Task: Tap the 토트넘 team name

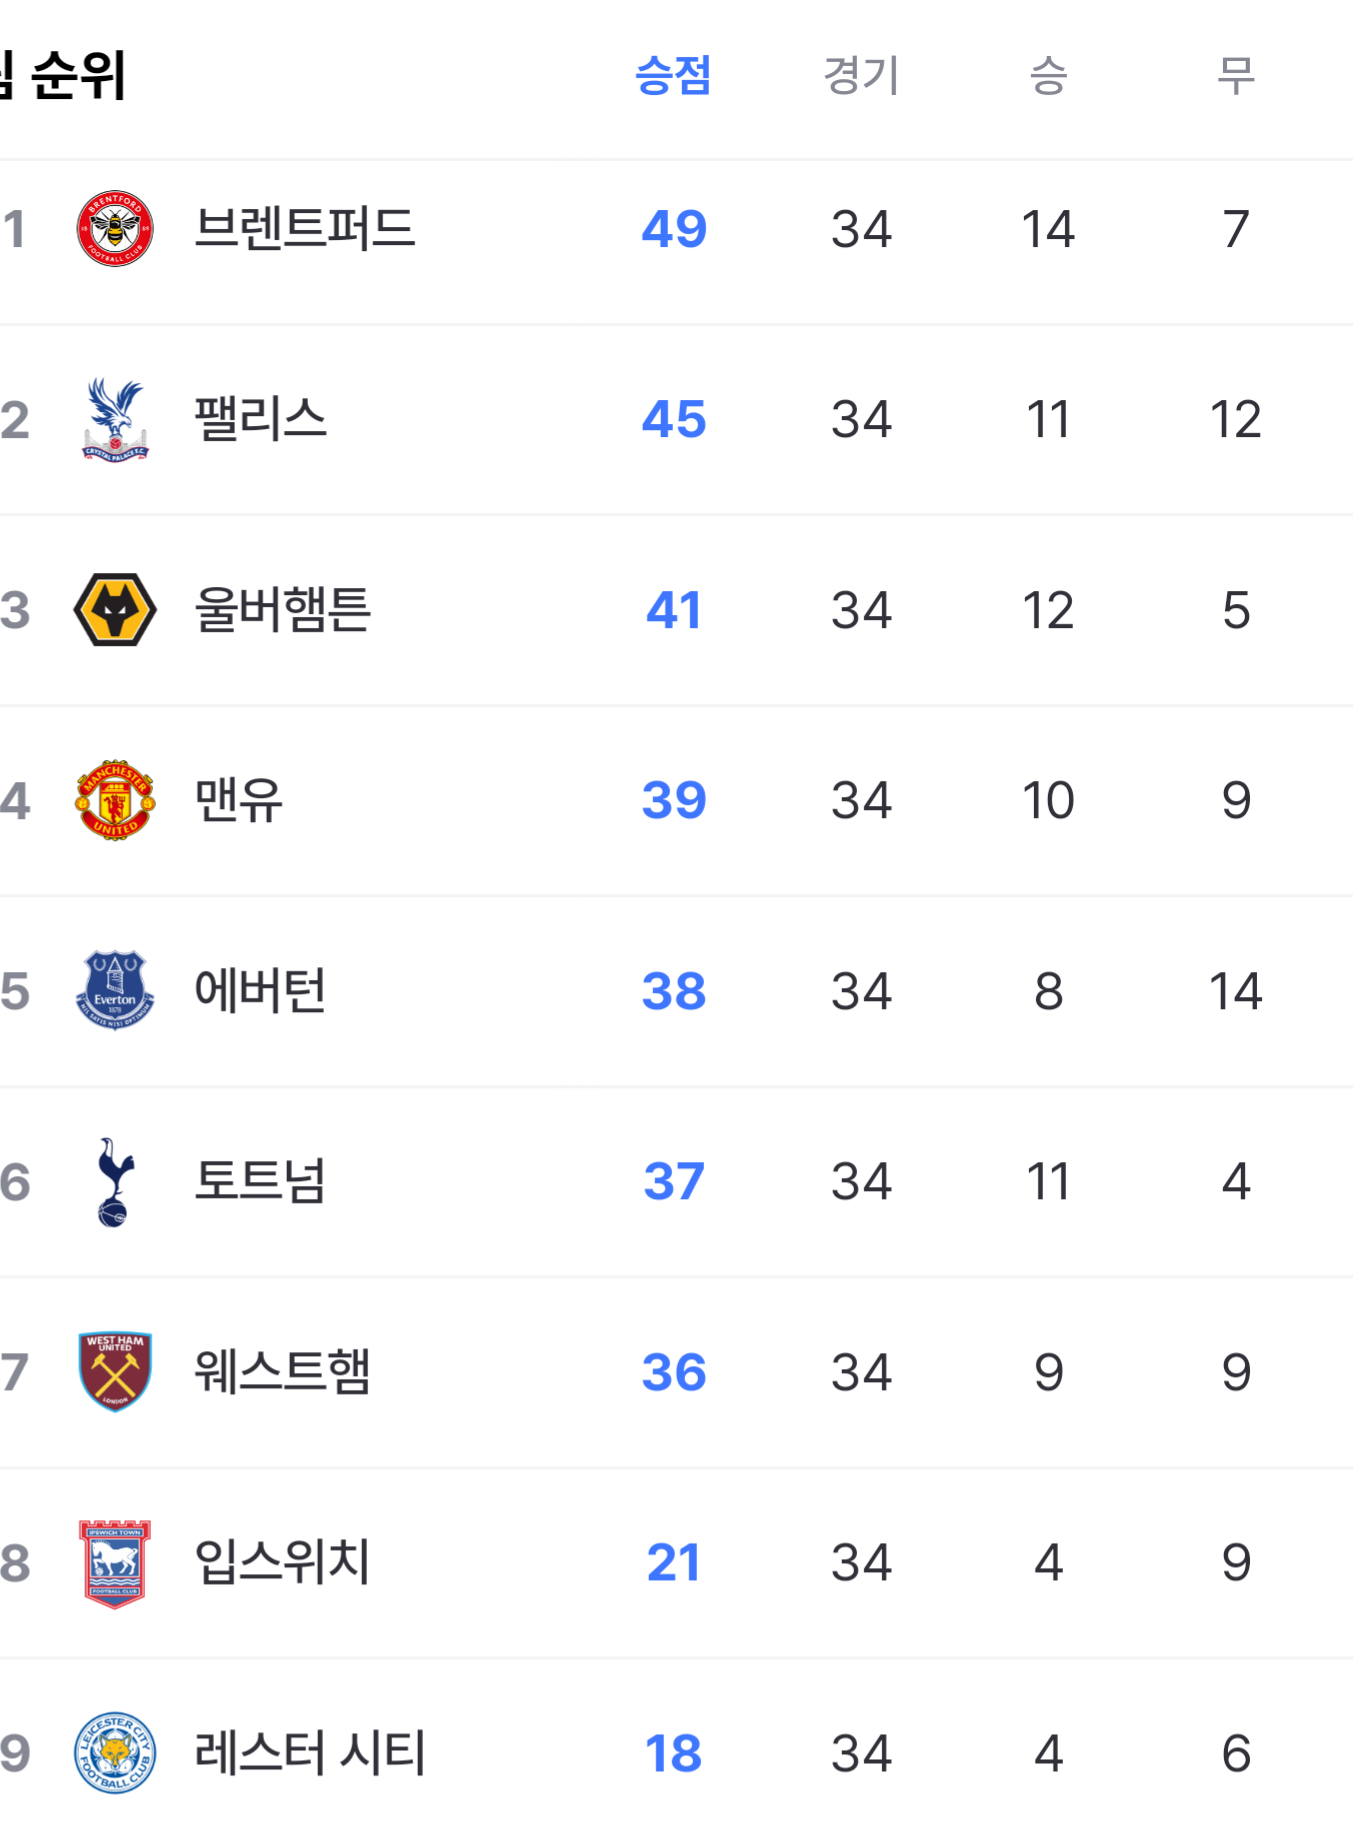Action: 260,1181
